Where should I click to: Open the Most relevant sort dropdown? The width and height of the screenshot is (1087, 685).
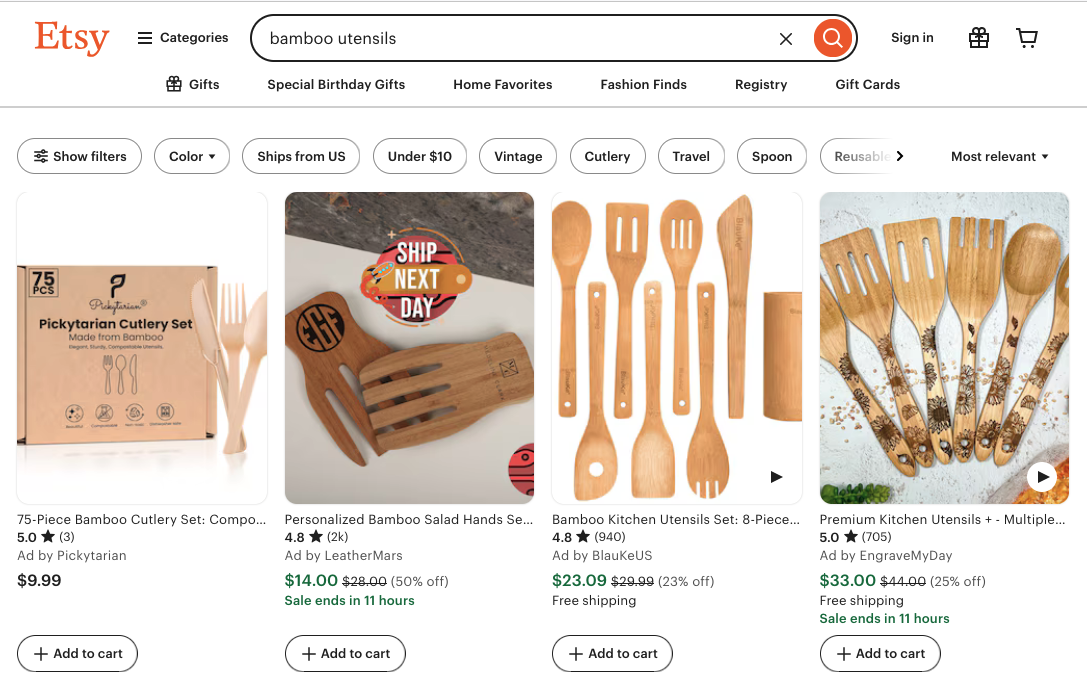[1000, 156]
